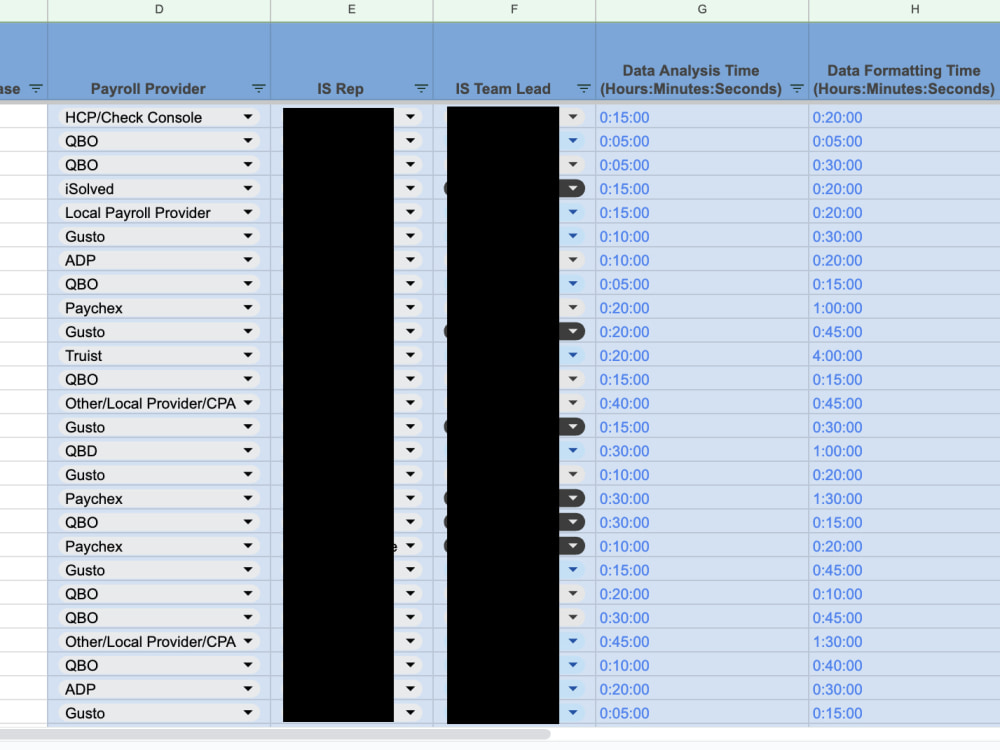1000x750 pixels.
Task: Open the IS Rep dropdown arrow in the iSolved row
Action: point(410,189)
